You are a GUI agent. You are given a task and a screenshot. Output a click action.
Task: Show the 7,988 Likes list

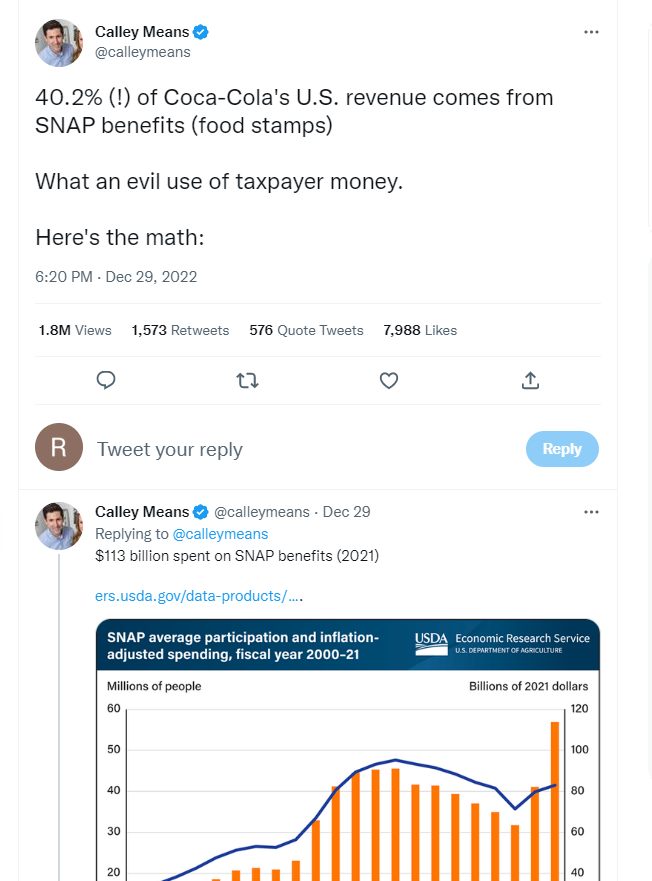click(x=420, y=330)
